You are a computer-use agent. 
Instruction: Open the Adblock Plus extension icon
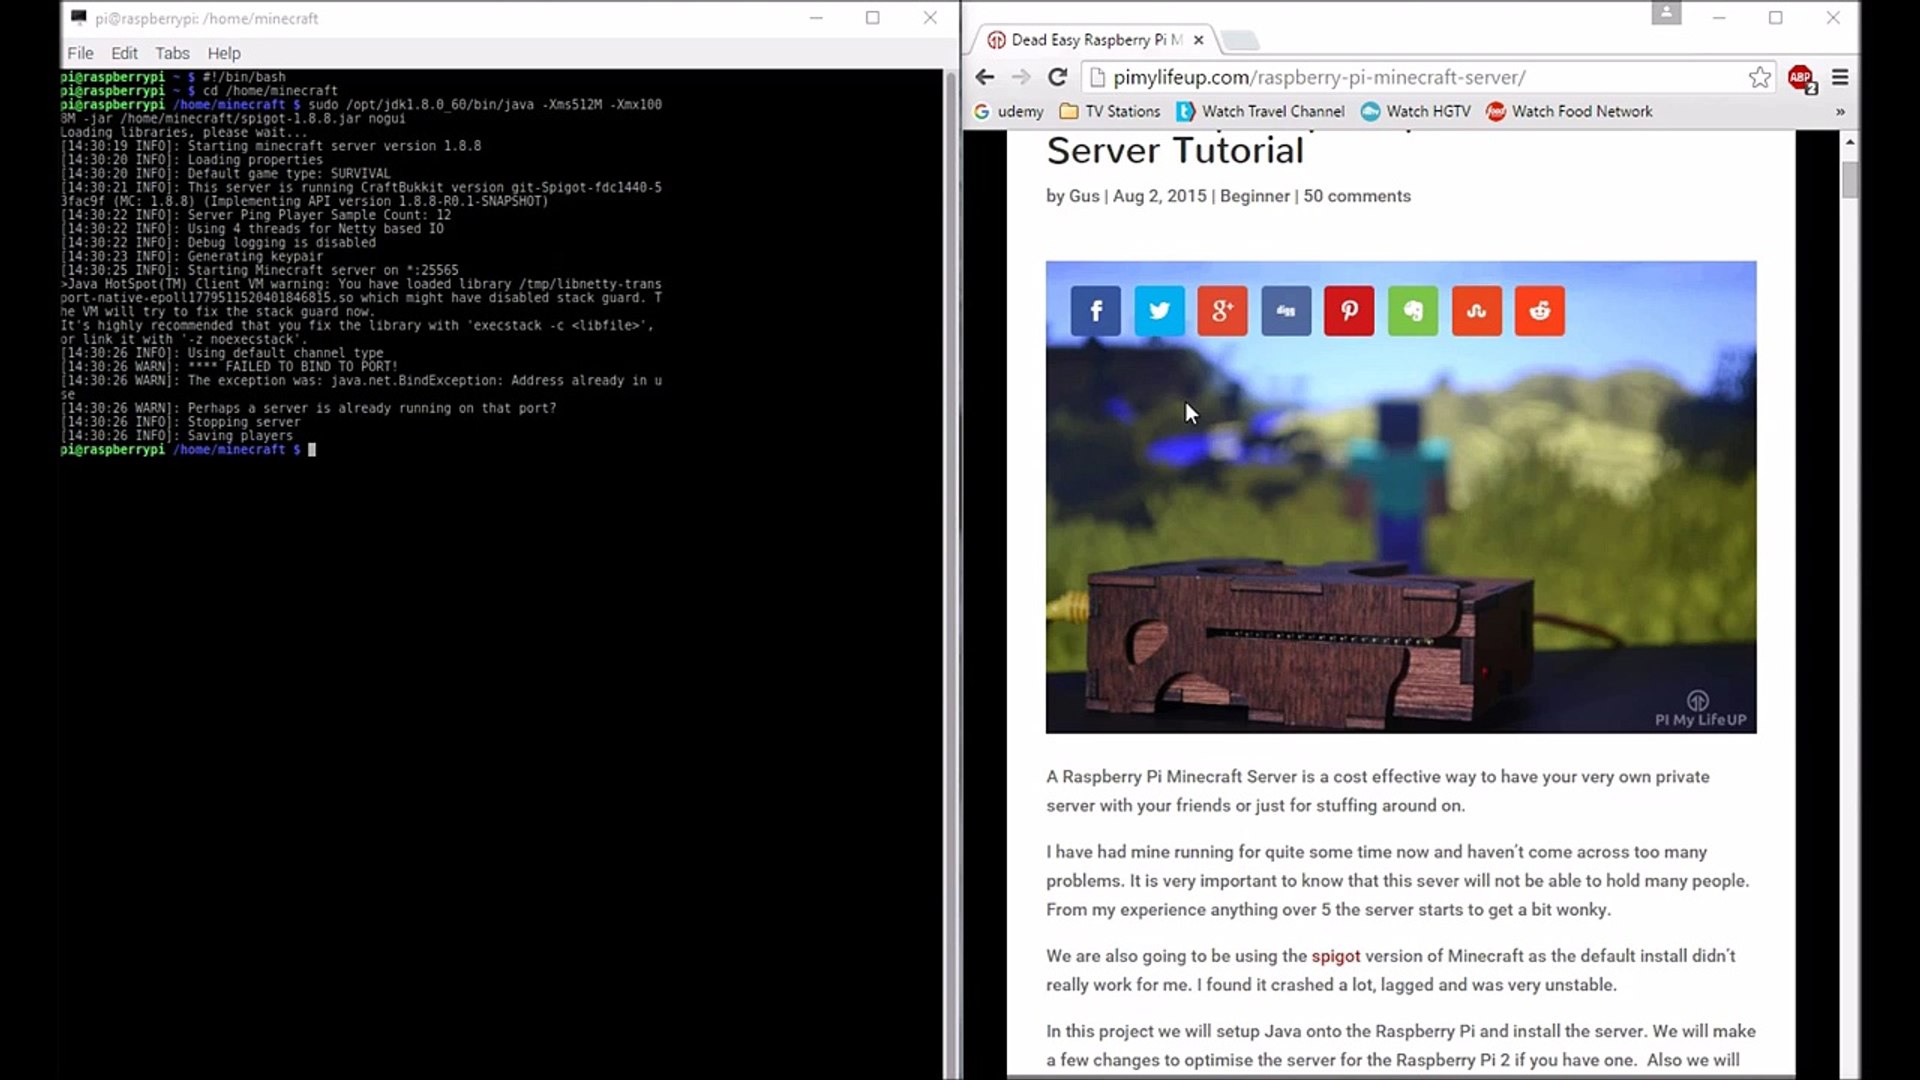pos(1801,78)
